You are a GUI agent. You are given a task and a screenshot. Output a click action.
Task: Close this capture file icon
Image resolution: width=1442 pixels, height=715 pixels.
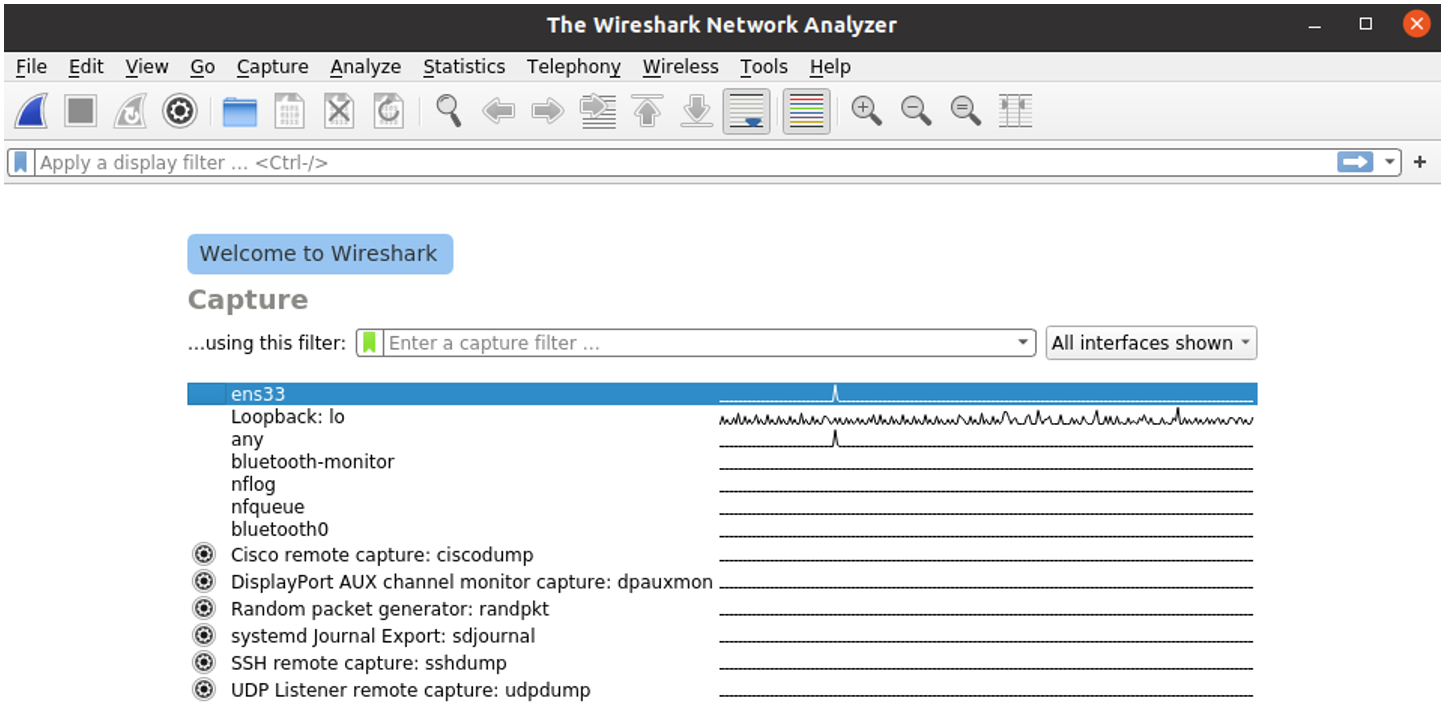tap(339, 111)
